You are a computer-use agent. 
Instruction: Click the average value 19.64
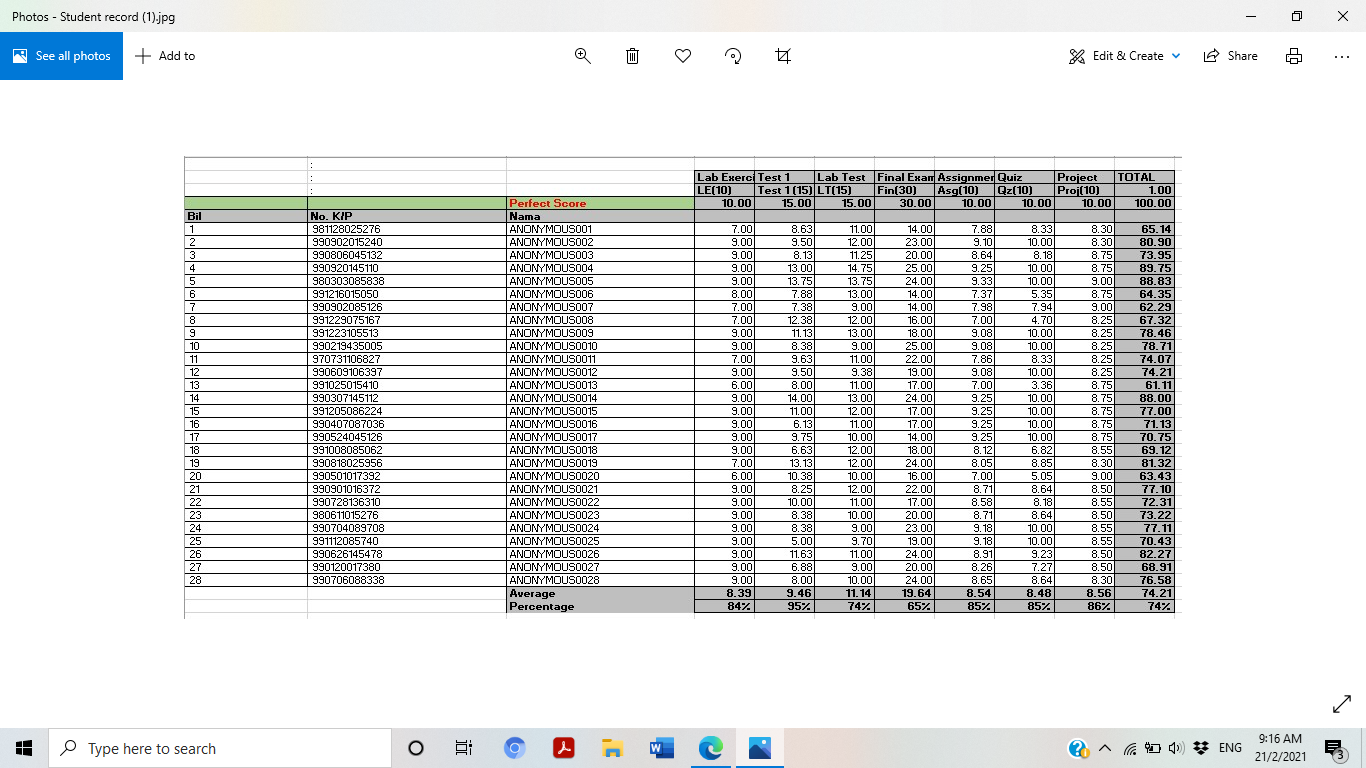[917, 593]
